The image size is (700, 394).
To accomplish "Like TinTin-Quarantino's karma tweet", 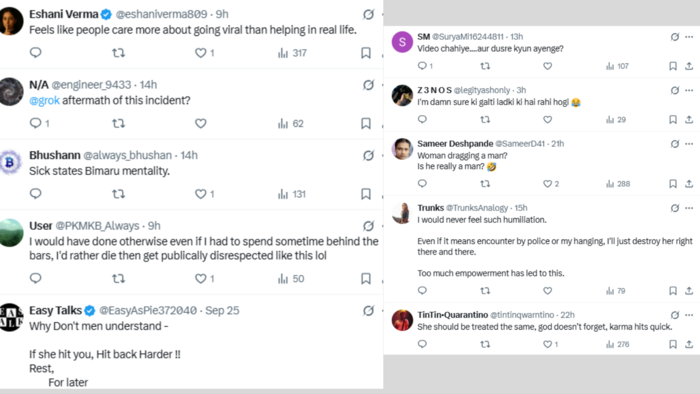I will (547, 344).
